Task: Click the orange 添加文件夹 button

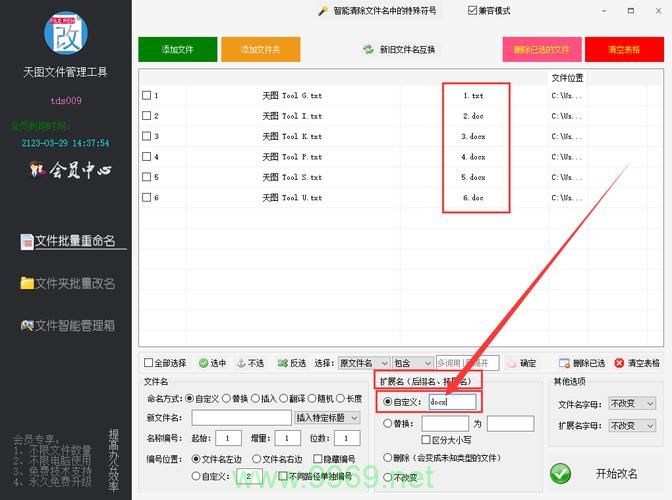Action: [x=261, y=50]
